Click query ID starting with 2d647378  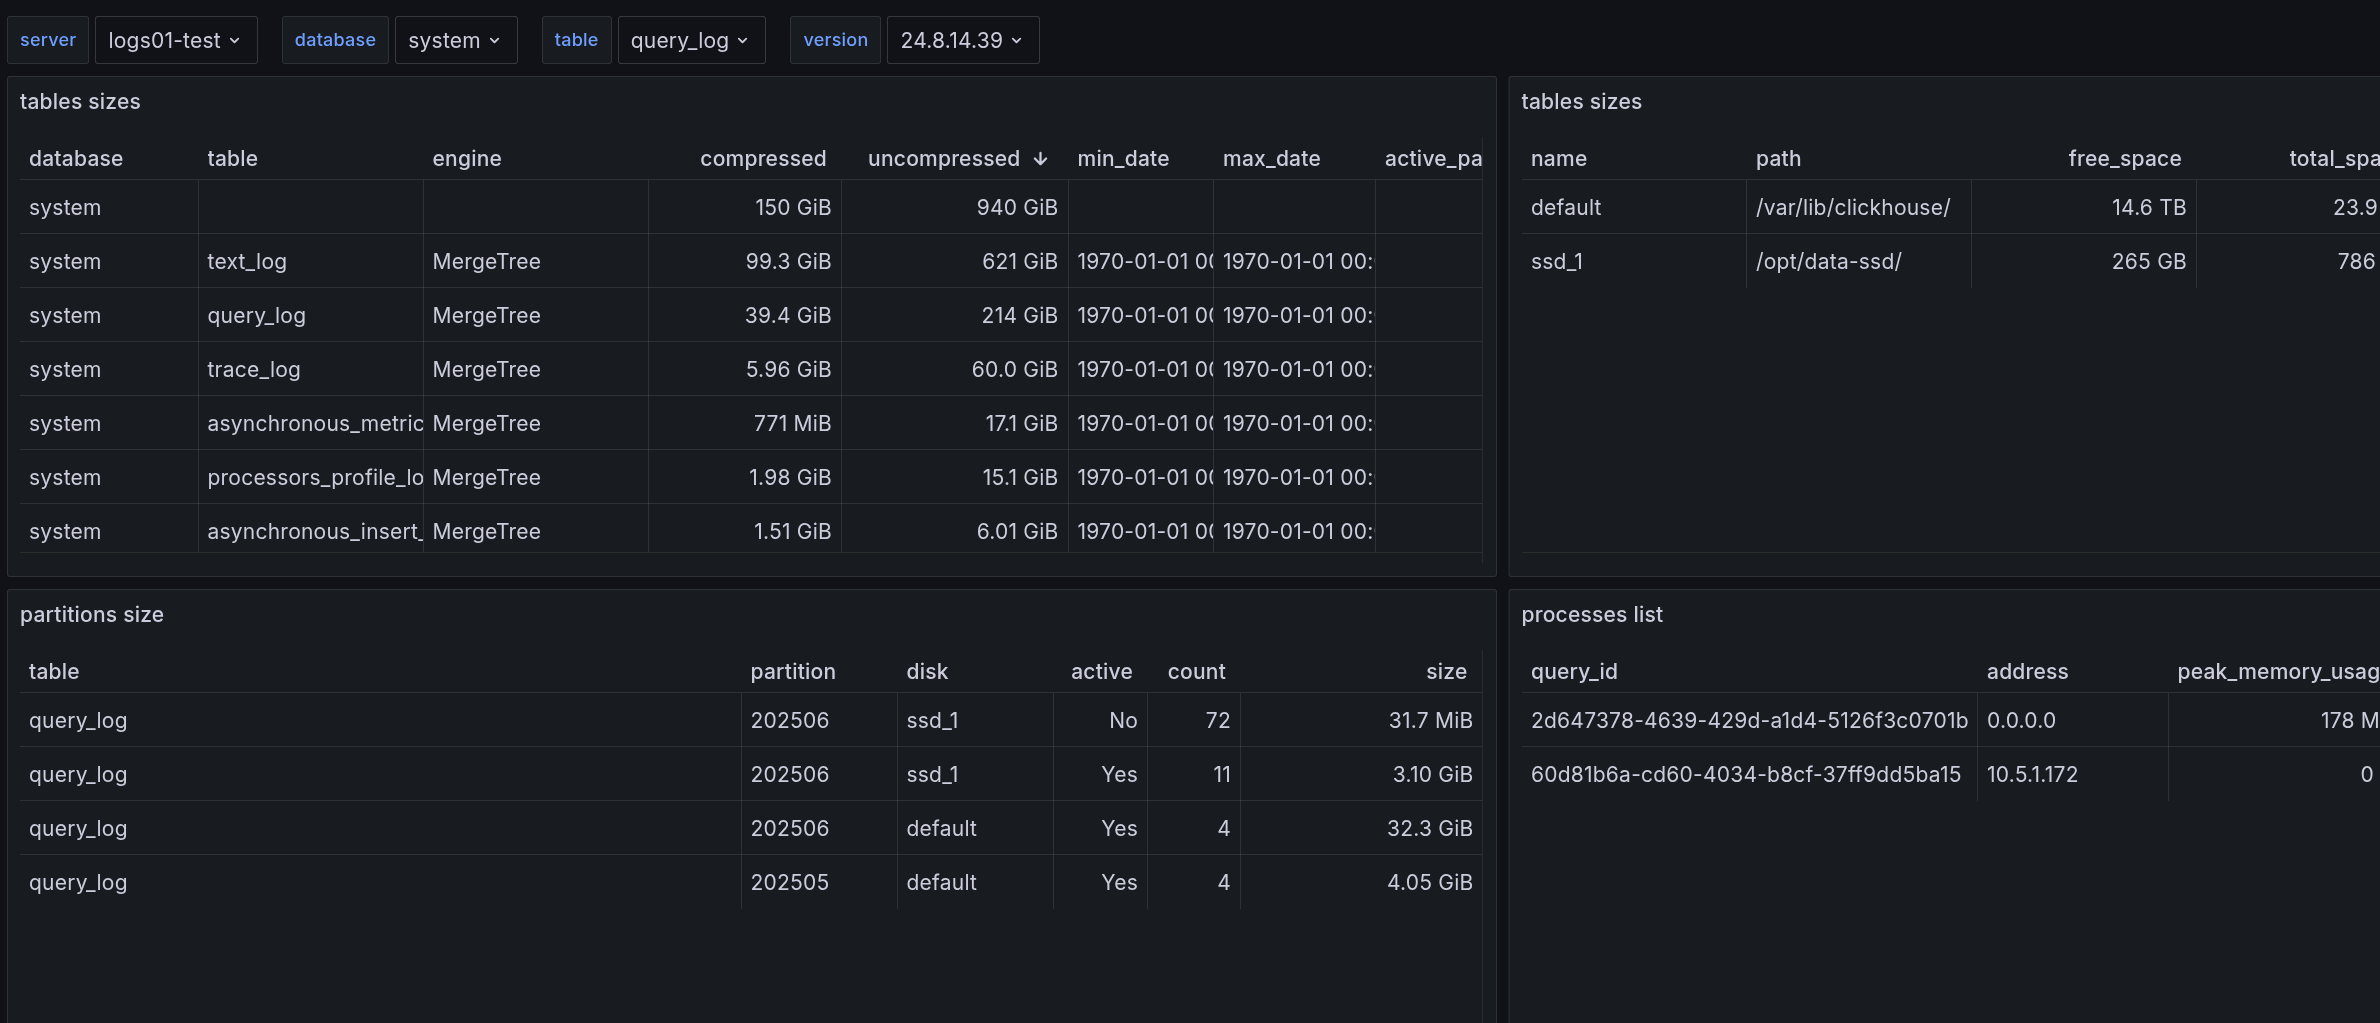pyautogui.click(x=1748, y=721)
